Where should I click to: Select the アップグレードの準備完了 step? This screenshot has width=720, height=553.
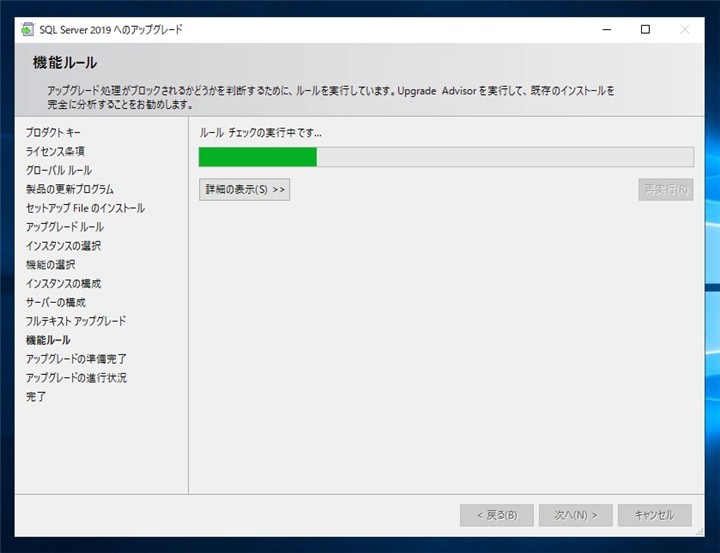pos(76,358)
